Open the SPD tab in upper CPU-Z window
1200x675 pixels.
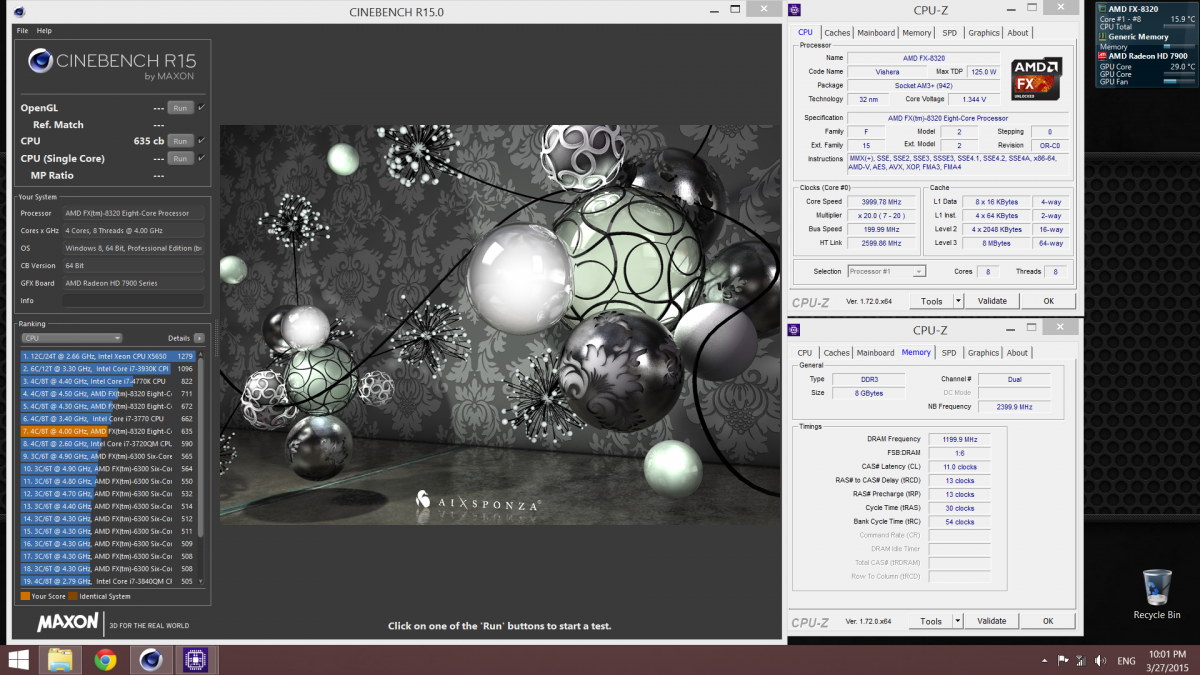coord(949,33)
